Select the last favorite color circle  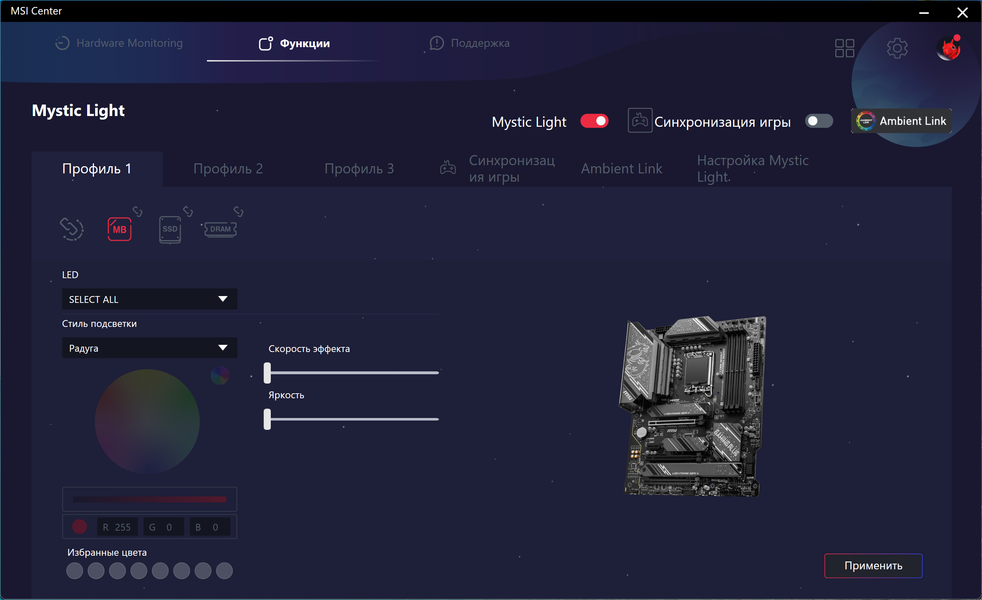point(224,571)
